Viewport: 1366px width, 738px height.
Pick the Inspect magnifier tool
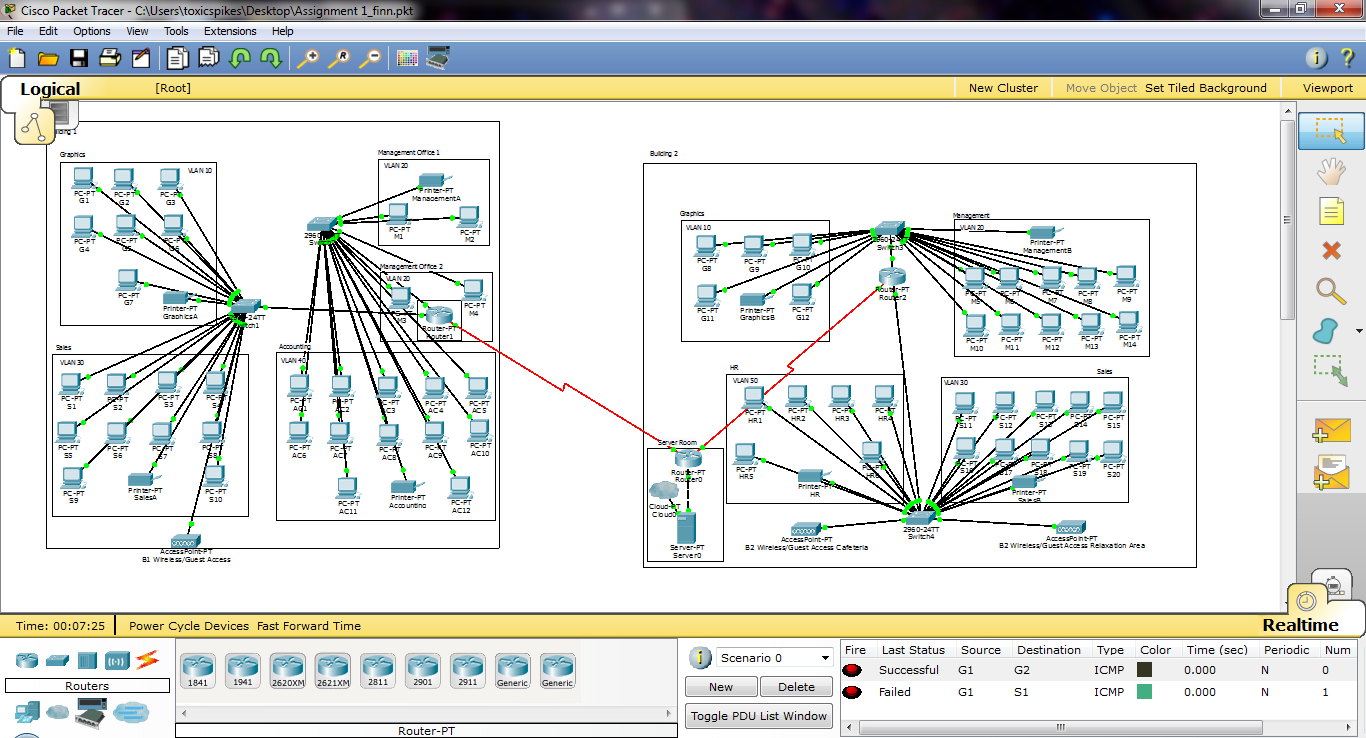pos(1331,291)
